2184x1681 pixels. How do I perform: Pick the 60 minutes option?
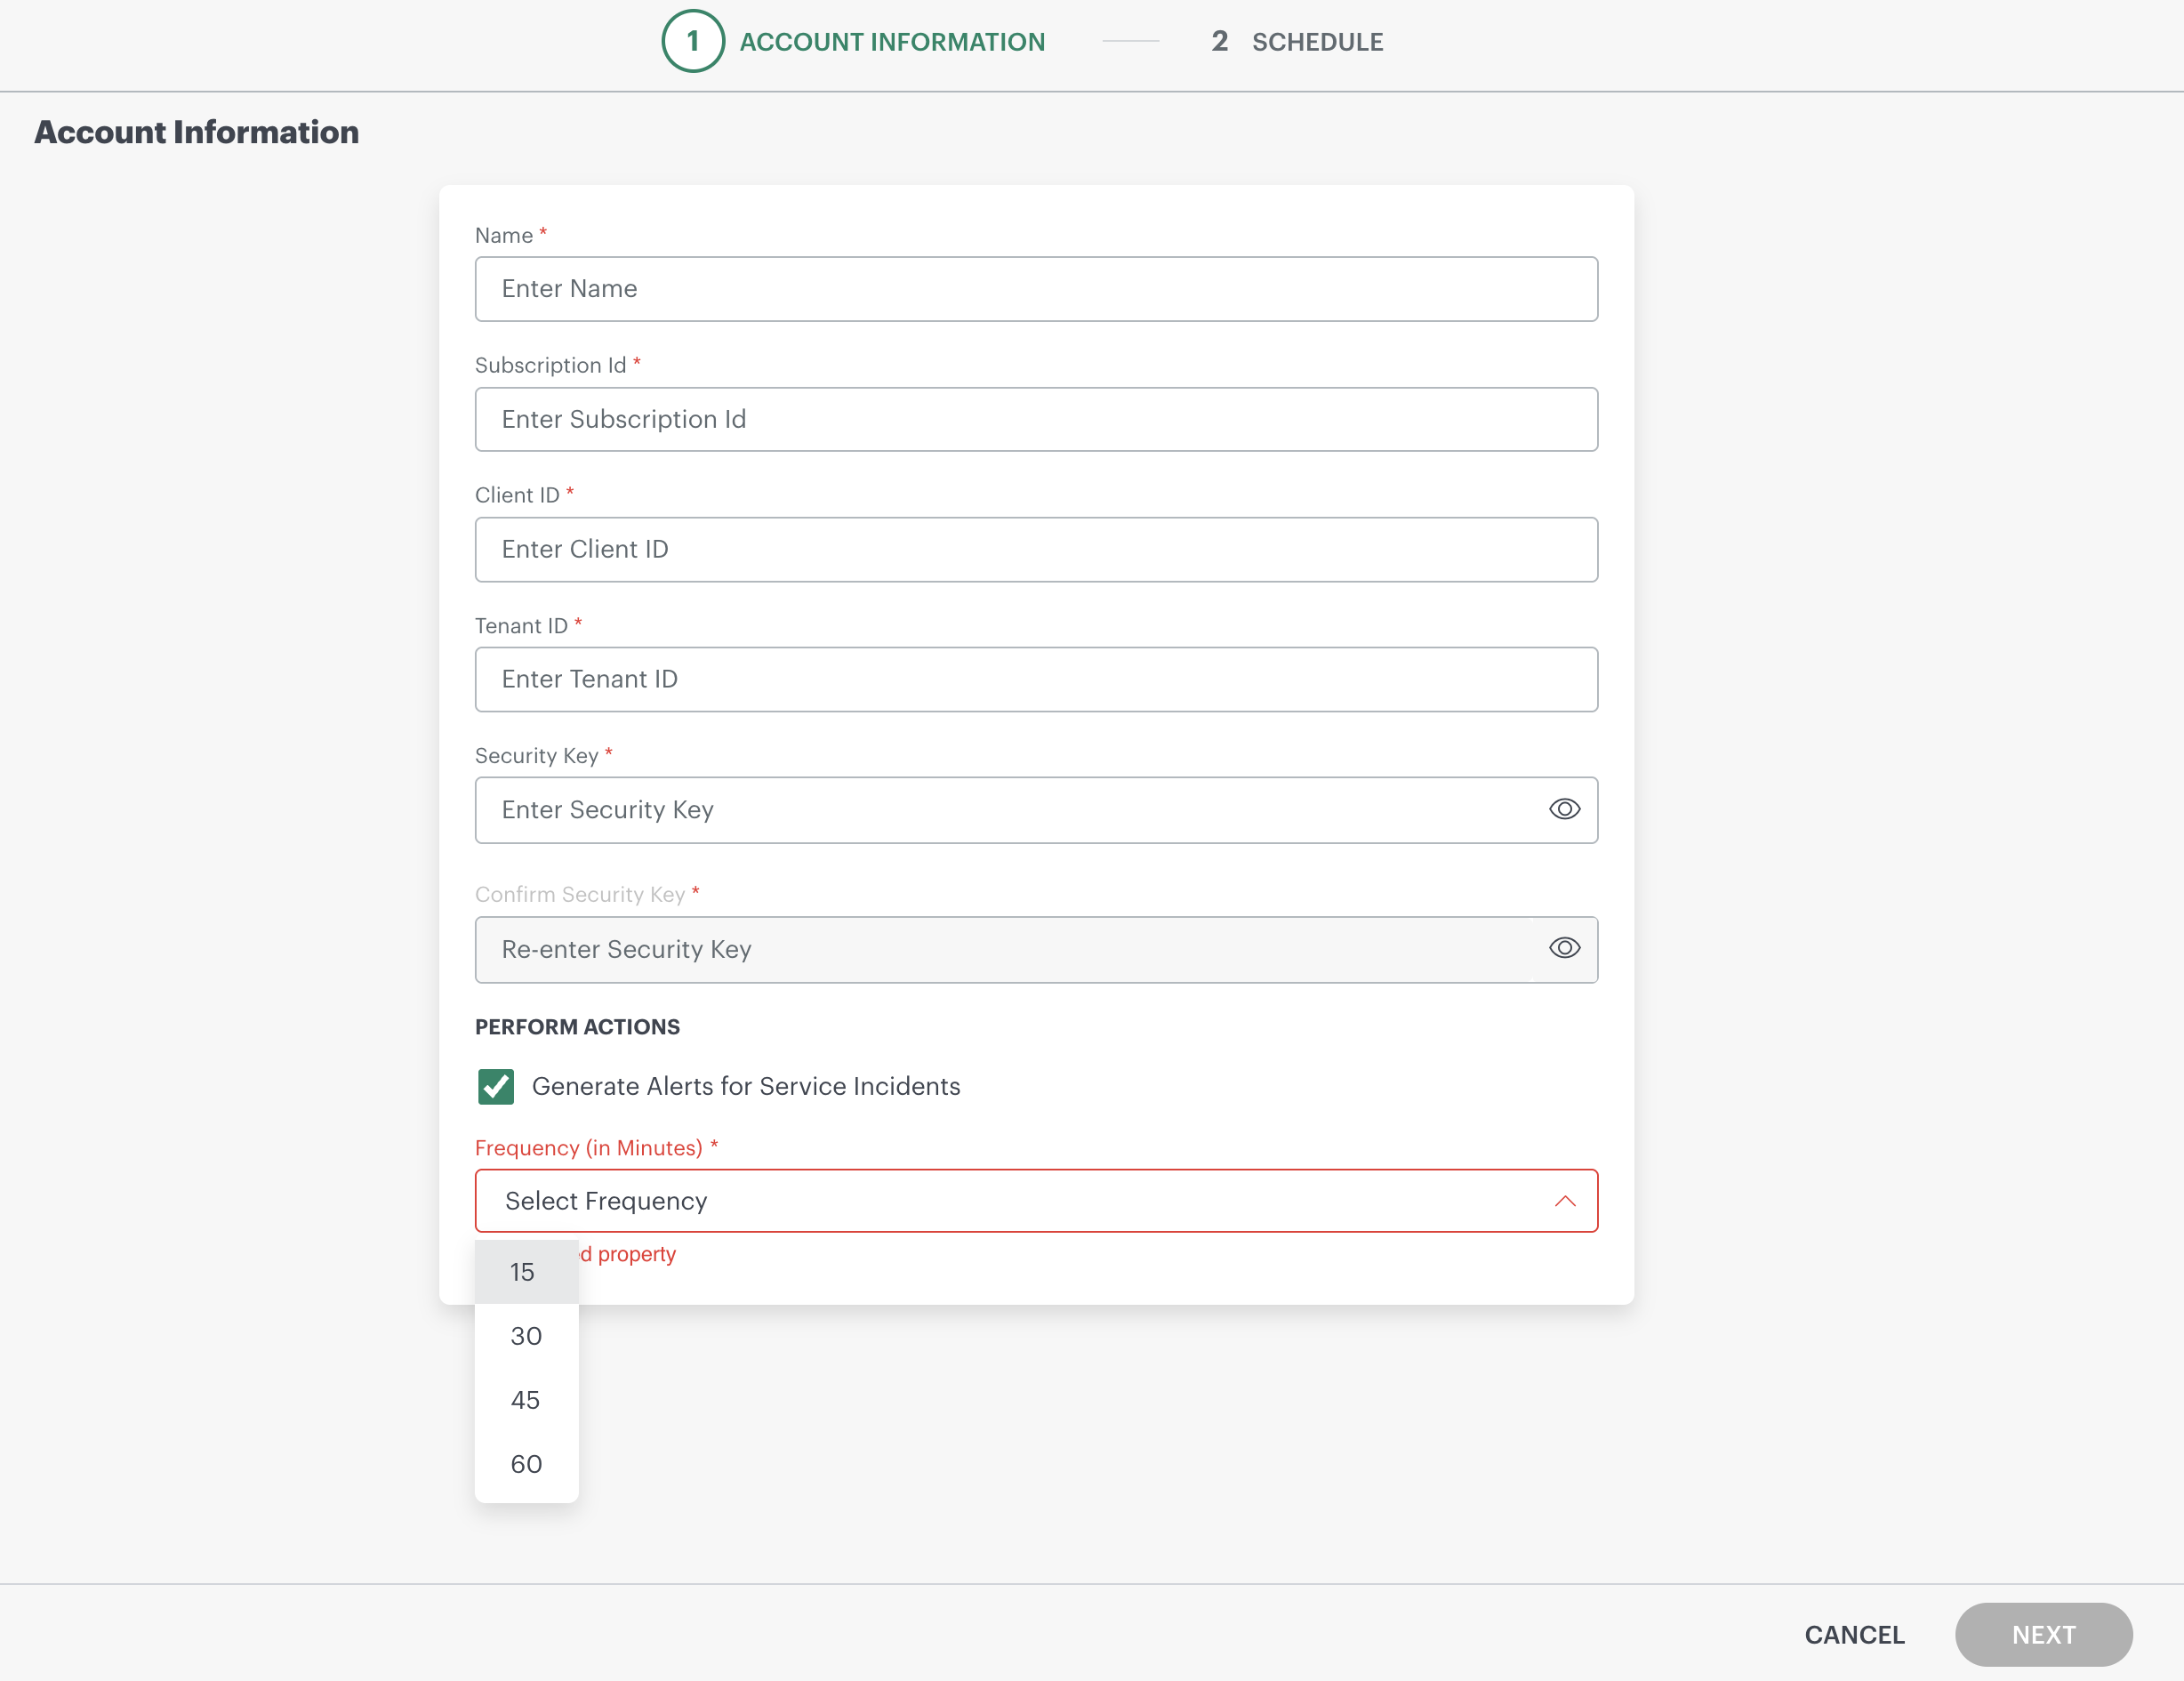click(x=525, y=1464)
